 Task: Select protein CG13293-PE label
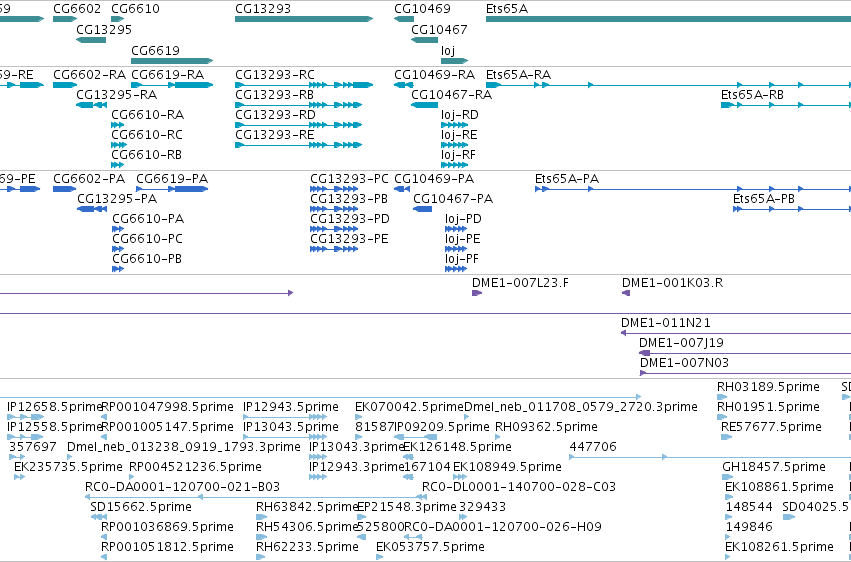coord(350,239)
